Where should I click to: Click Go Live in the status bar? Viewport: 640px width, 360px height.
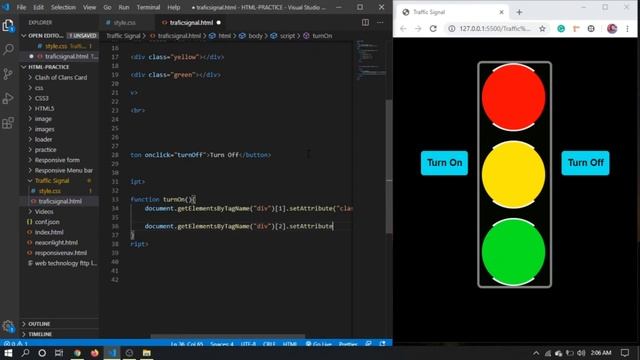point(319,344)
